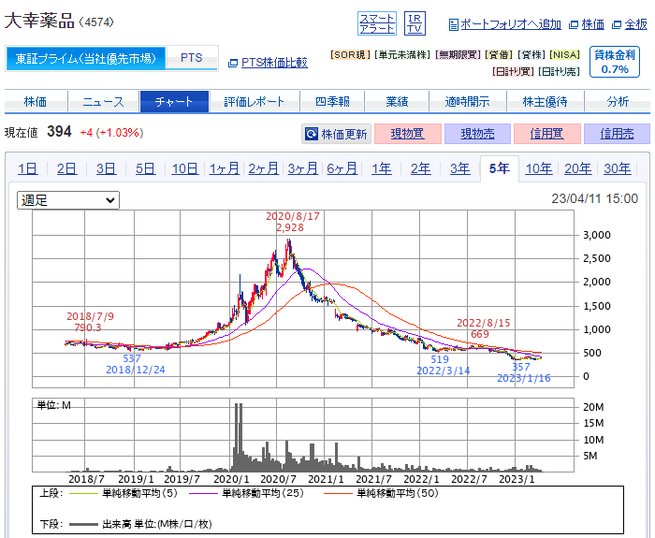Click the 2023/1/16 low label
This screenshot has width=655, height=538.
coord(524,373)
